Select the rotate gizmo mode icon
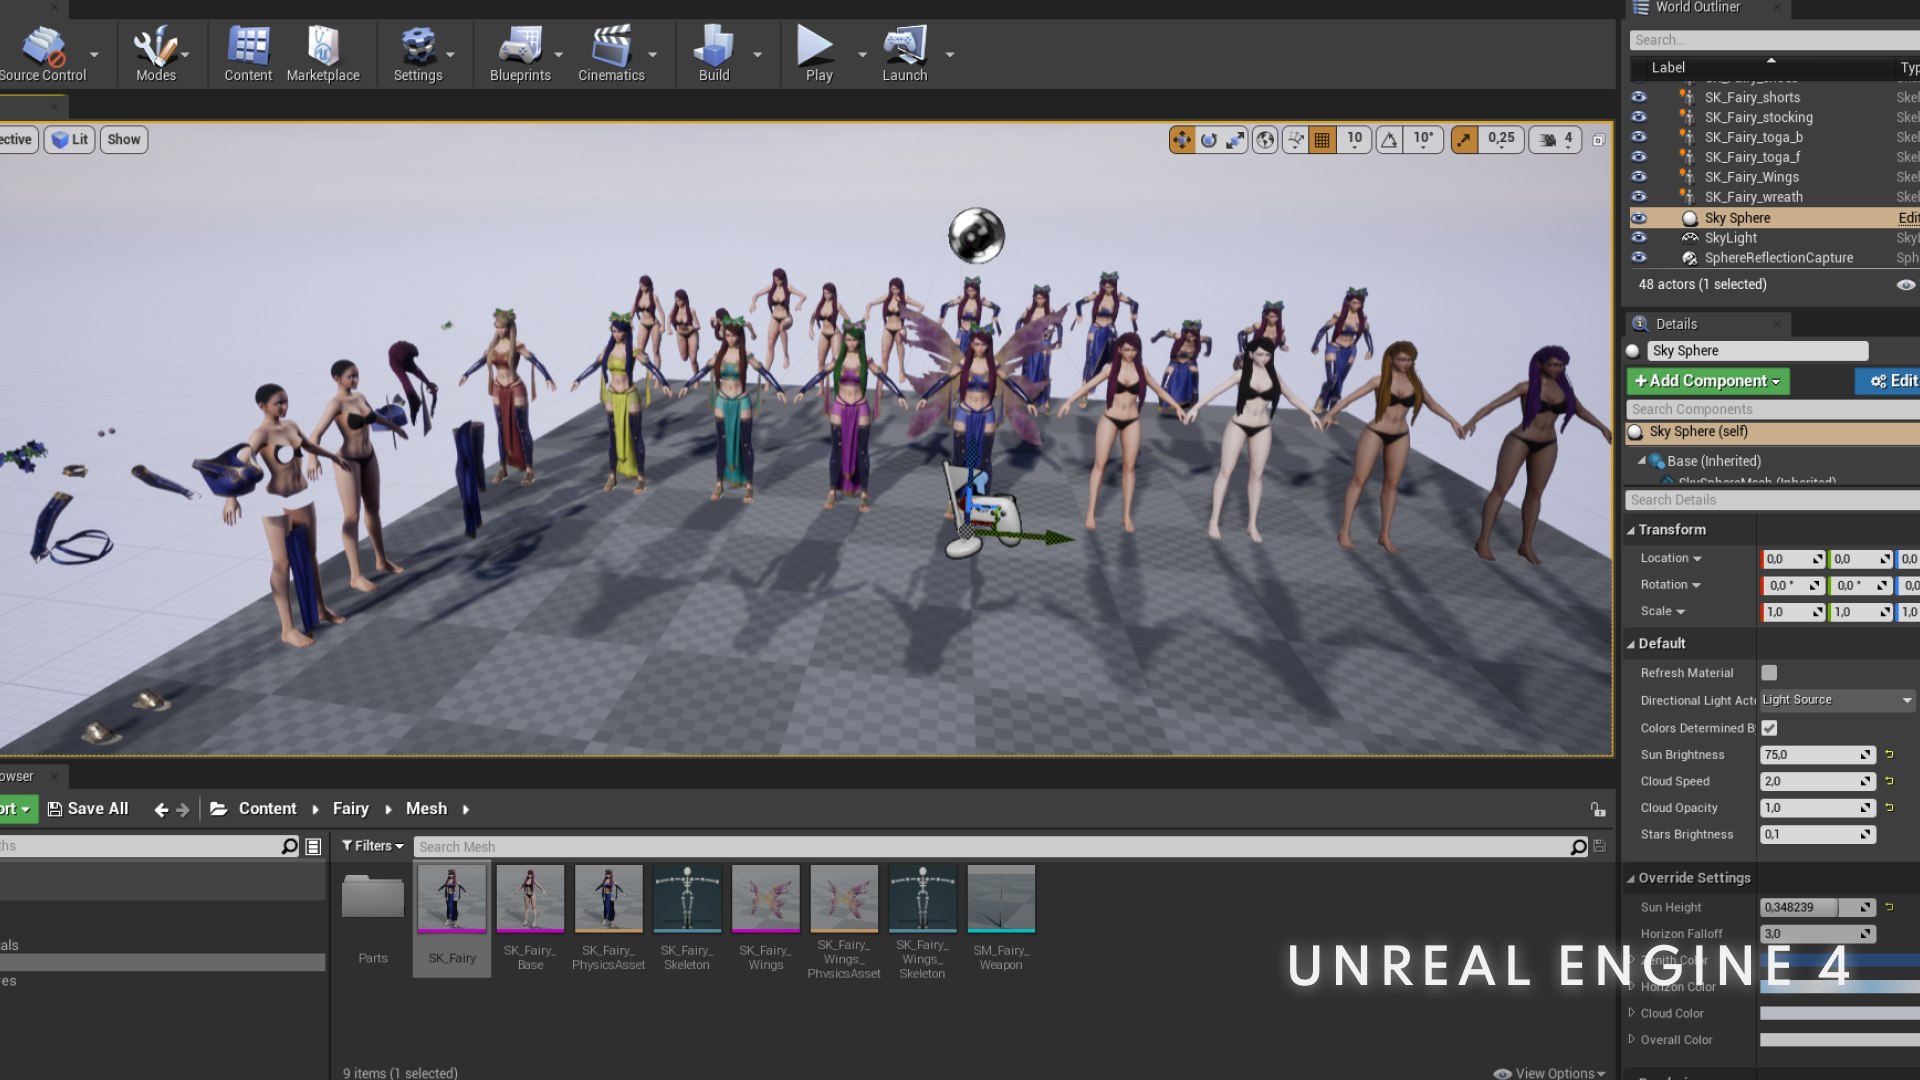Viewport: 1920px width, 1080px height. [x=1209, y=140]
